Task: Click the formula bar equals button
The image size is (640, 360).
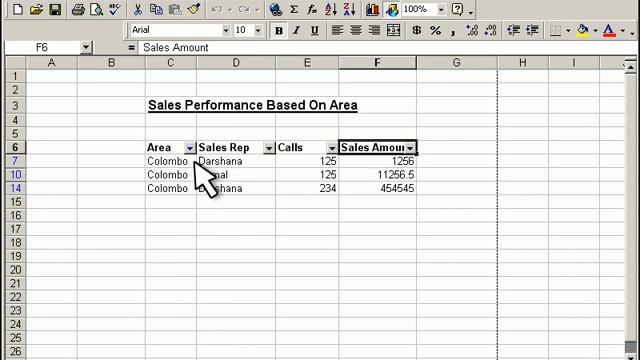Action: coord(131,48)
